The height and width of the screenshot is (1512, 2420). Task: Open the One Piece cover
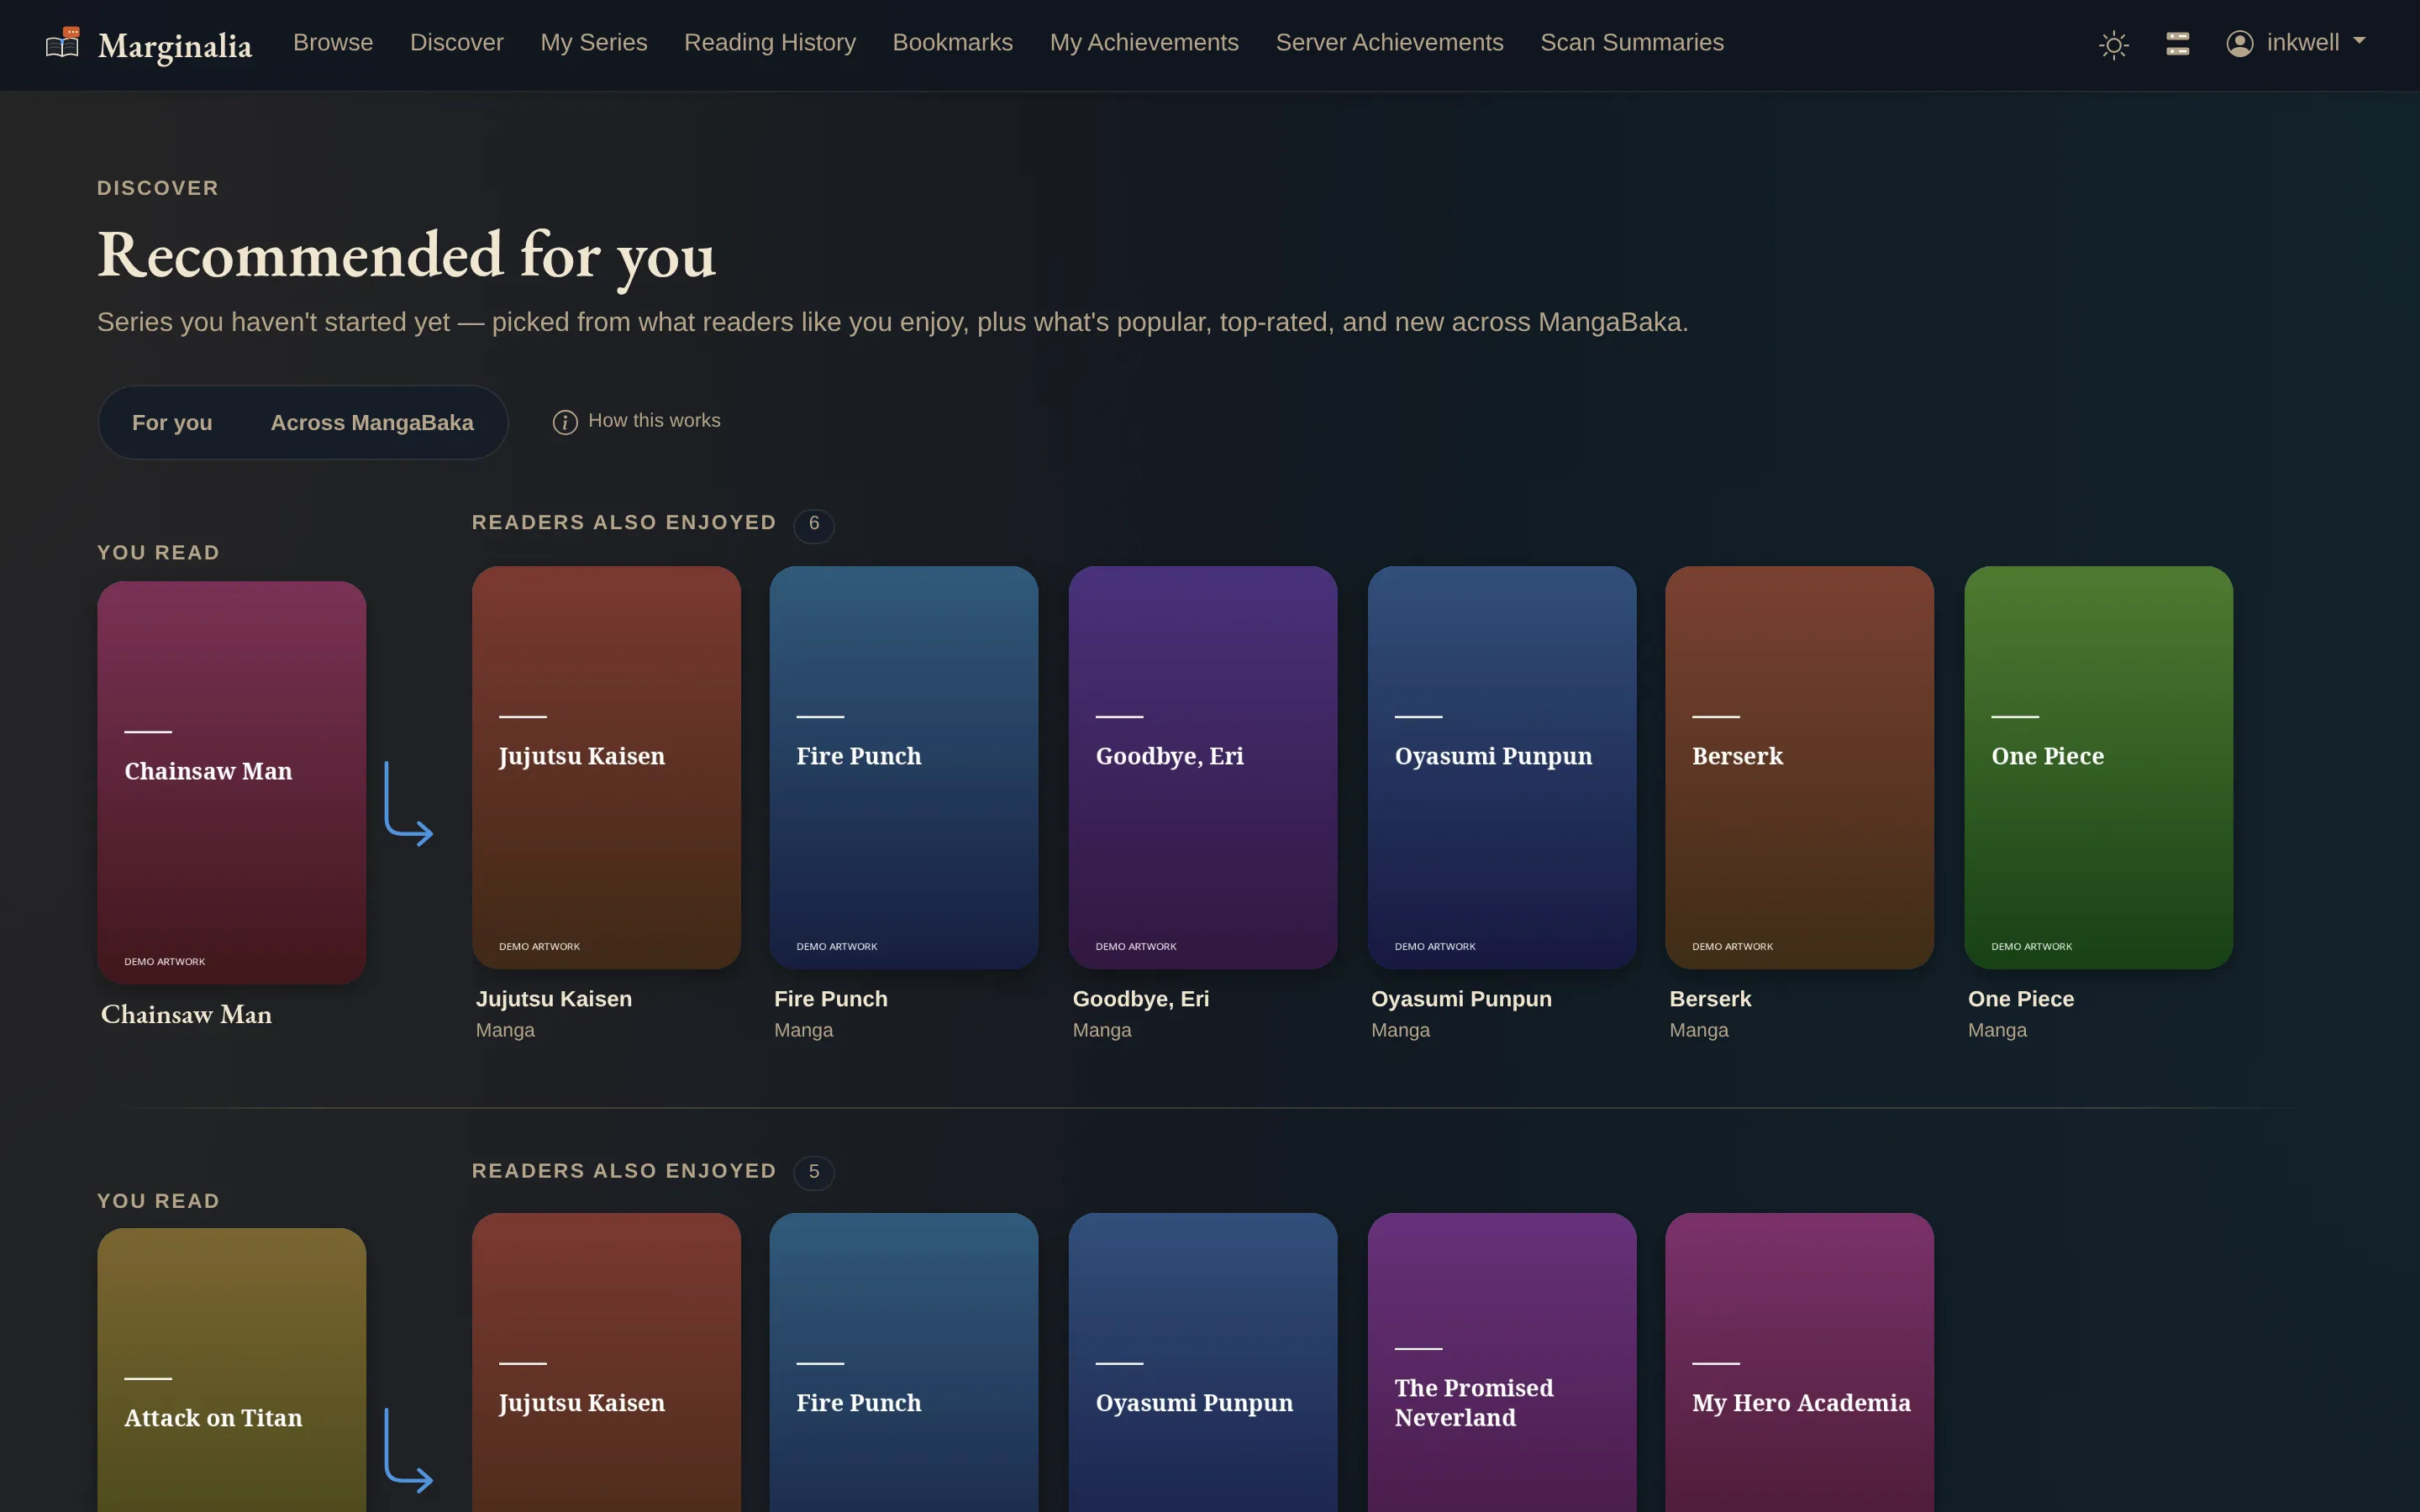point(2099,767)
